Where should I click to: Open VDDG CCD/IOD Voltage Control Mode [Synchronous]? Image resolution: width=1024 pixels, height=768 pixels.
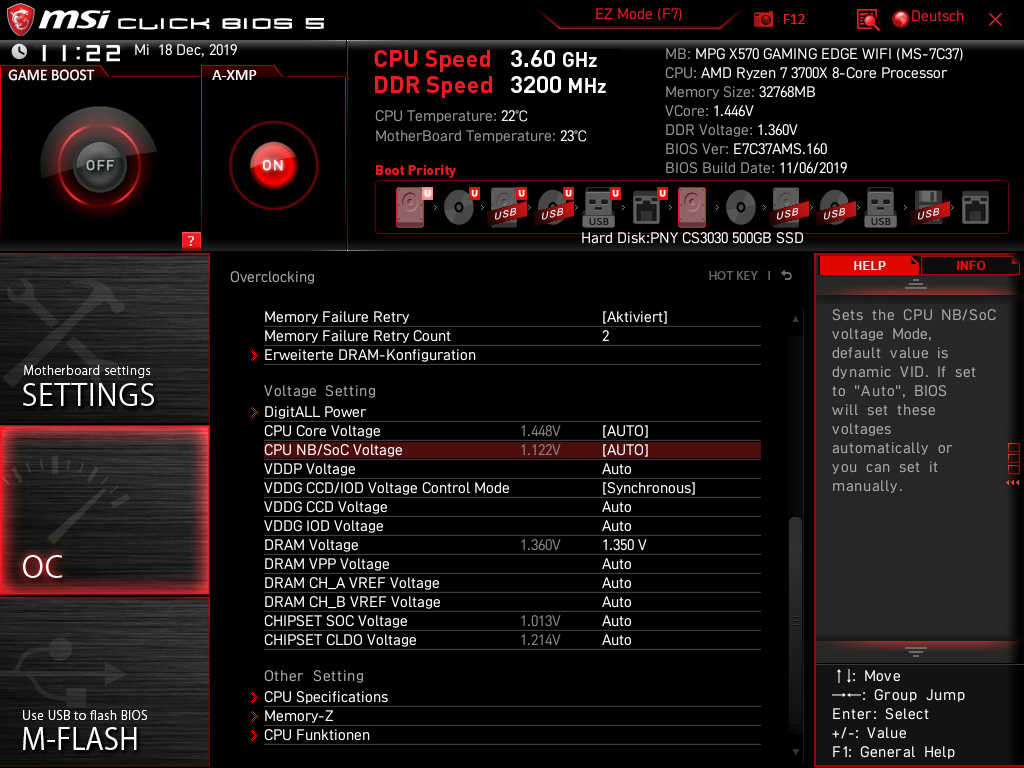(x=648, y=488)
